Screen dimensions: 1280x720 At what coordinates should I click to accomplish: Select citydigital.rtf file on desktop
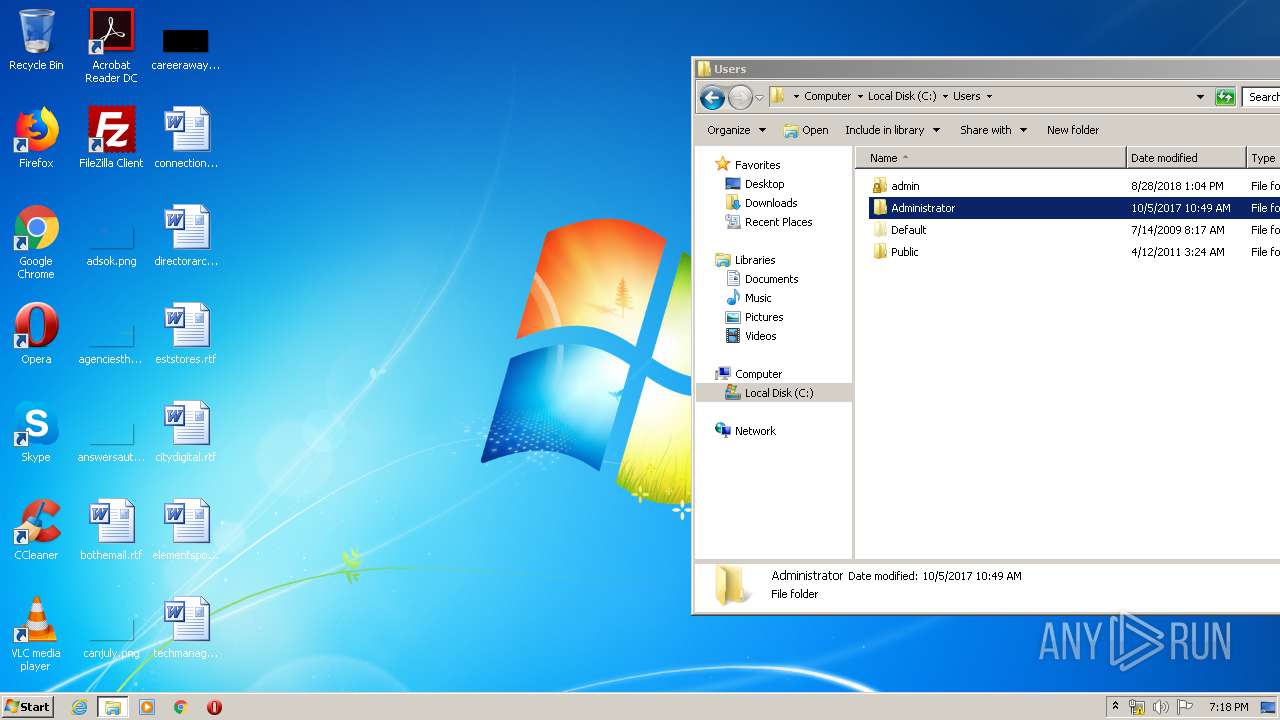tap(186, 432)
